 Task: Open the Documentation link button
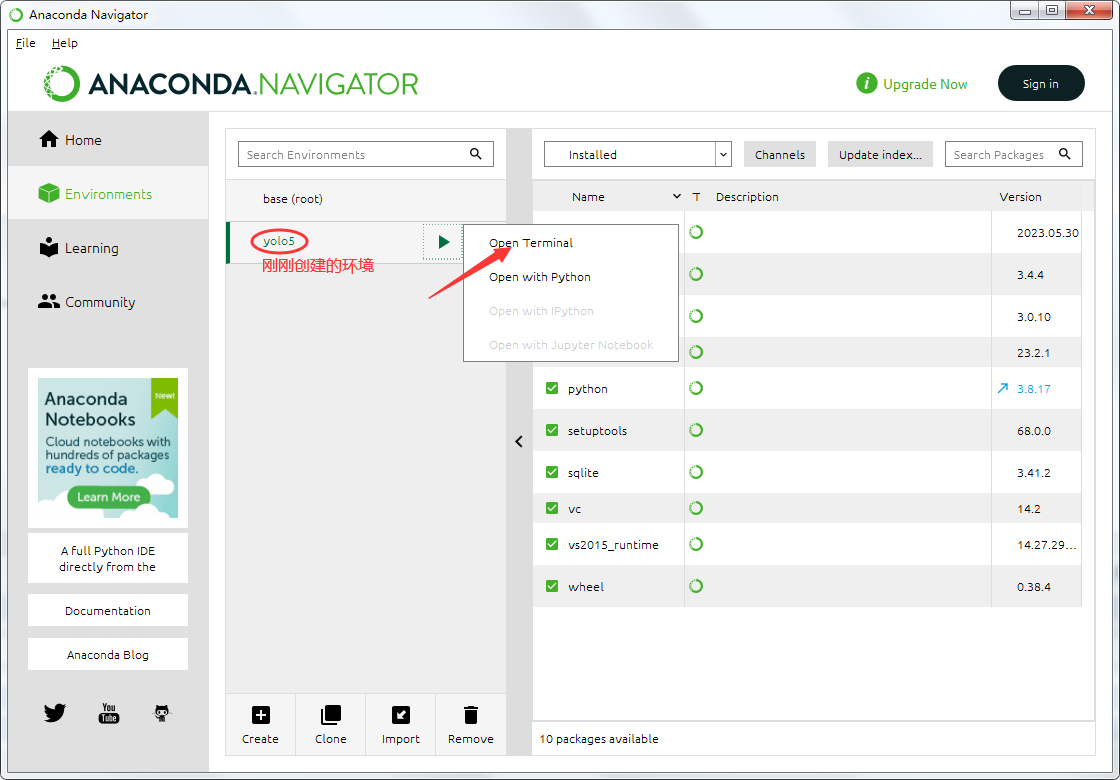click(108, 611)
